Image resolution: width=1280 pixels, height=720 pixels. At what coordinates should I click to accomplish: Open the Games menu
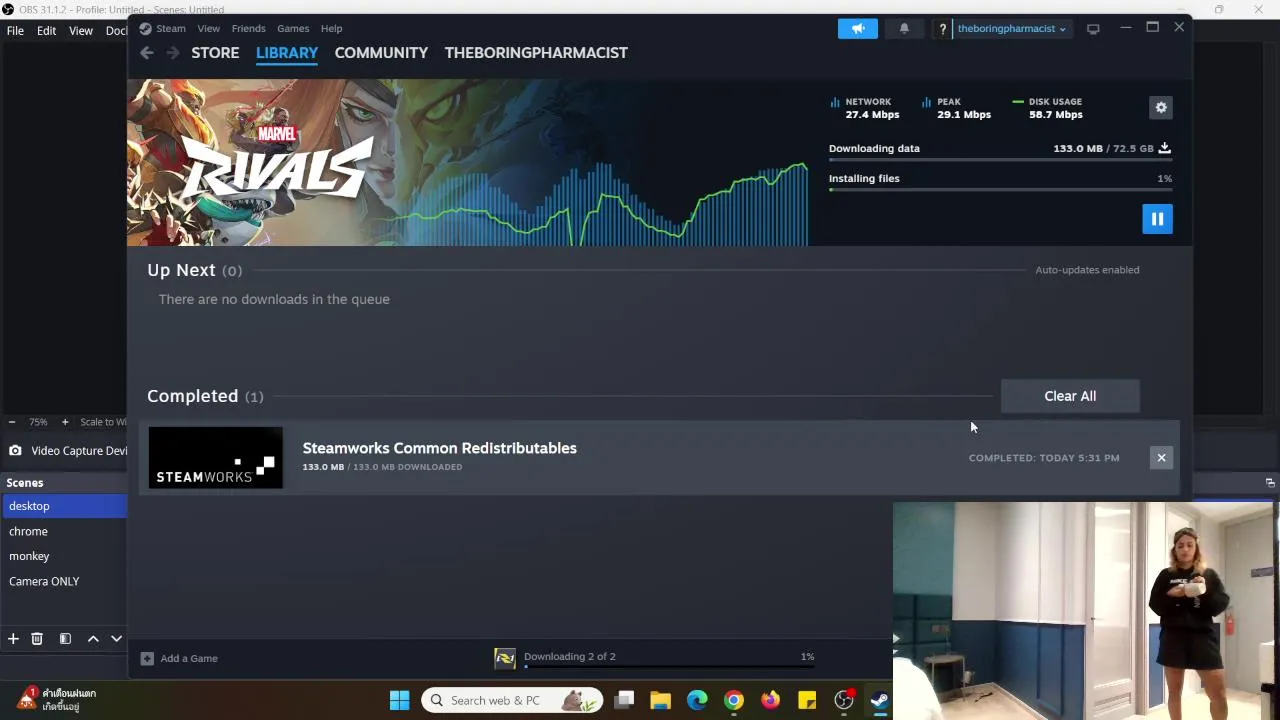pos(293,28)
